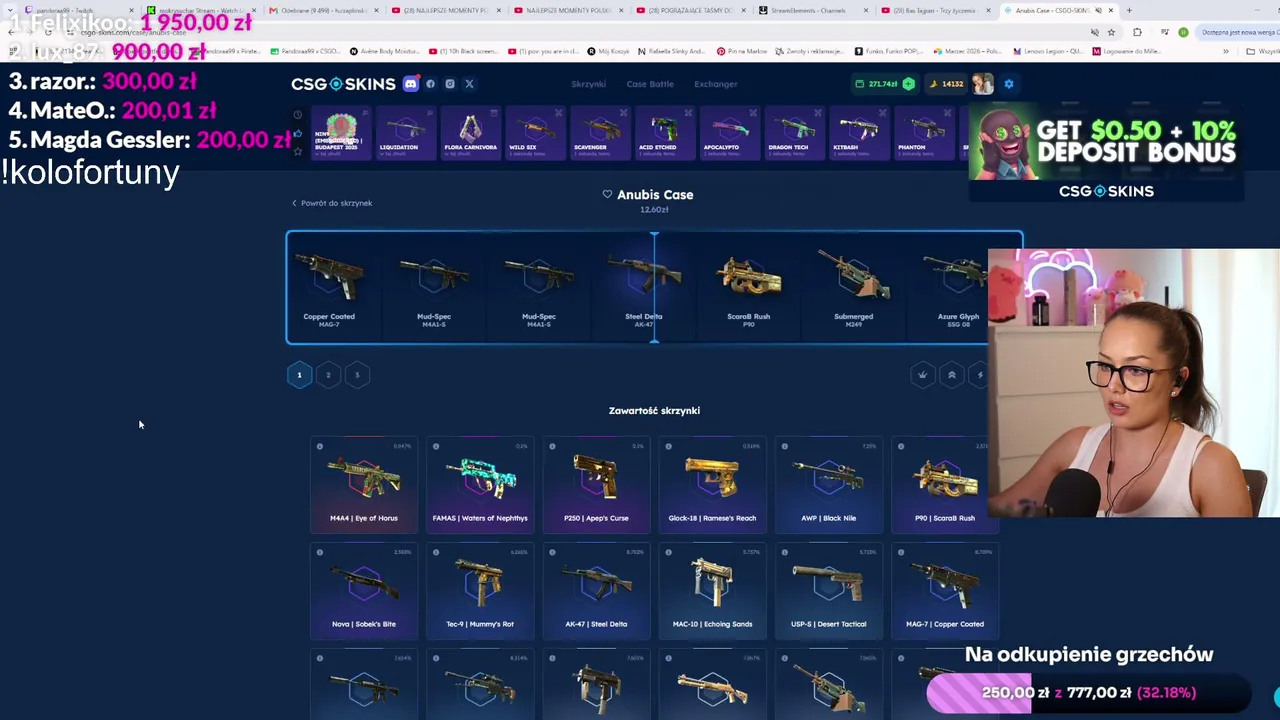Click the CSGO SKINS logo
1280x720 pixels.
pyautogui.click(x=343, y=84)
